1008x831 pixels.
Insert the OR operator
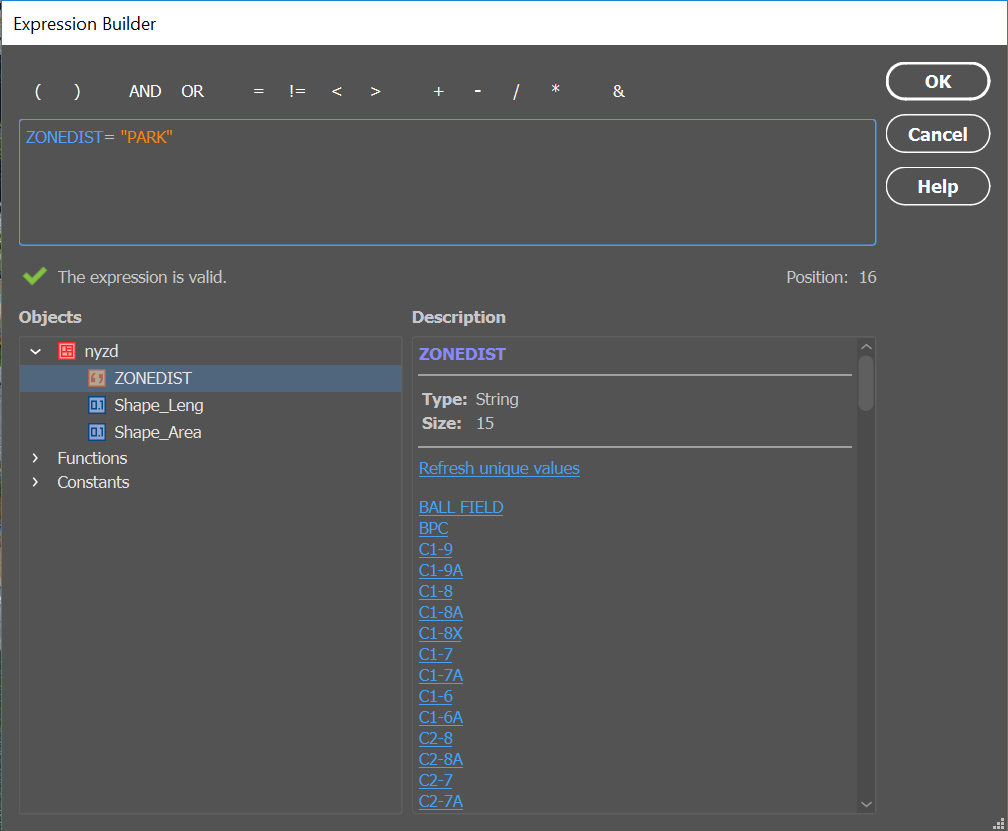(192, 91)
